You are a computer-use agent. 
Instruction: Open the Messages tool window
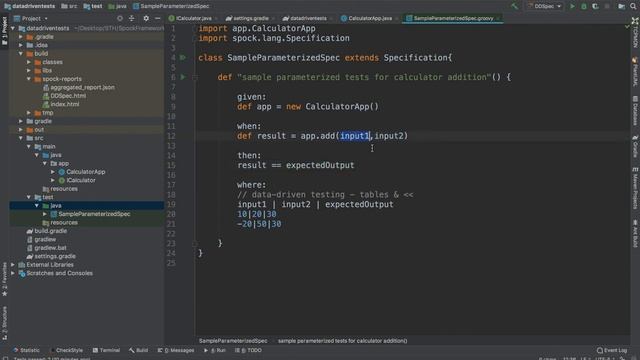click(176, 350)
